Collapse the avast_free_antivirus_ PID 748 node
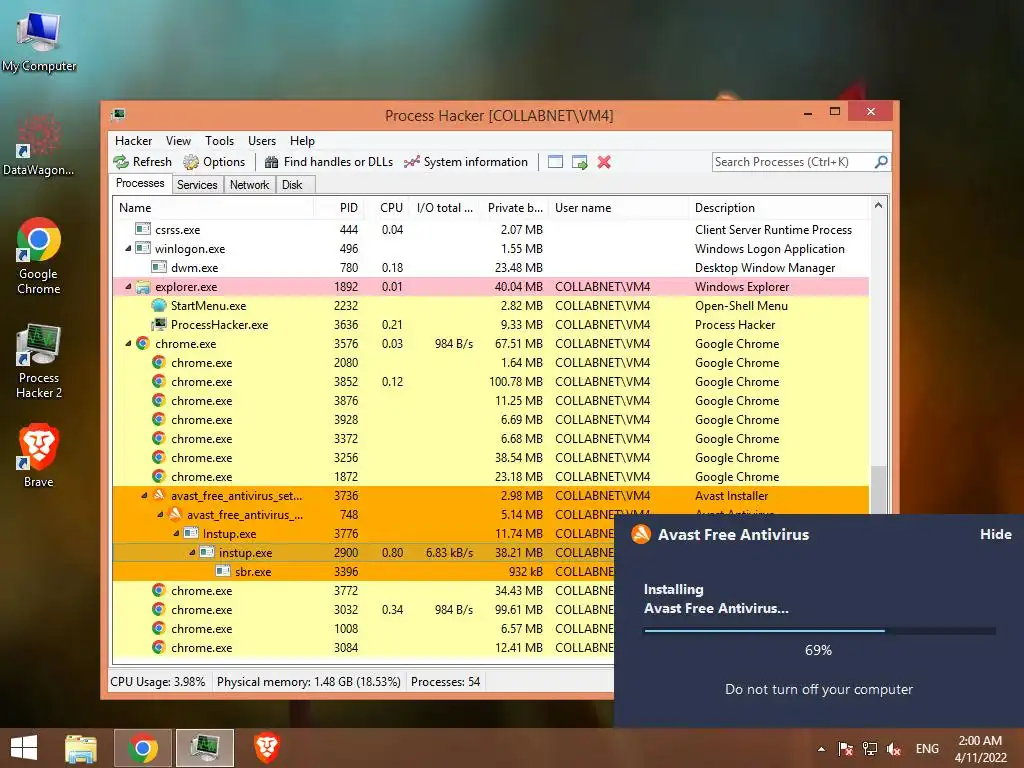 [160, 515]
